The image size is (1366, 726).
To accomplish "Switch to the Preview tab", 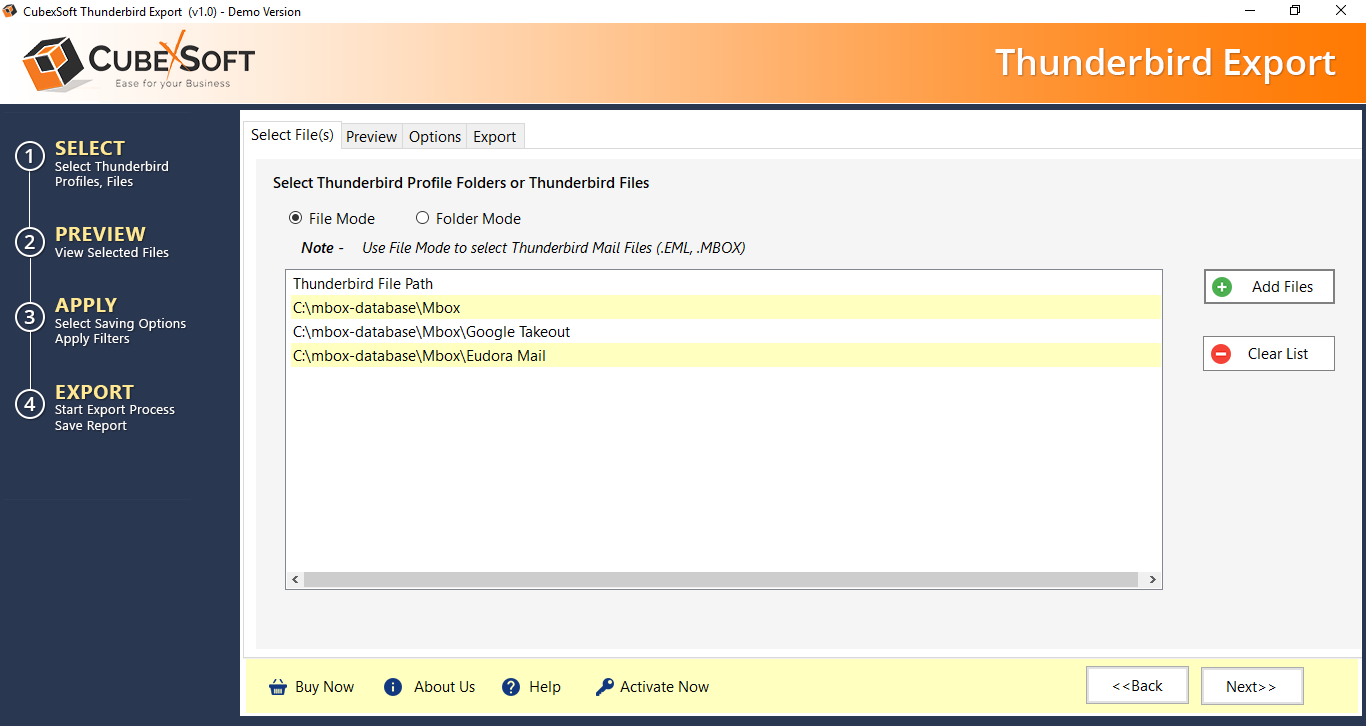I will [372, 137].
